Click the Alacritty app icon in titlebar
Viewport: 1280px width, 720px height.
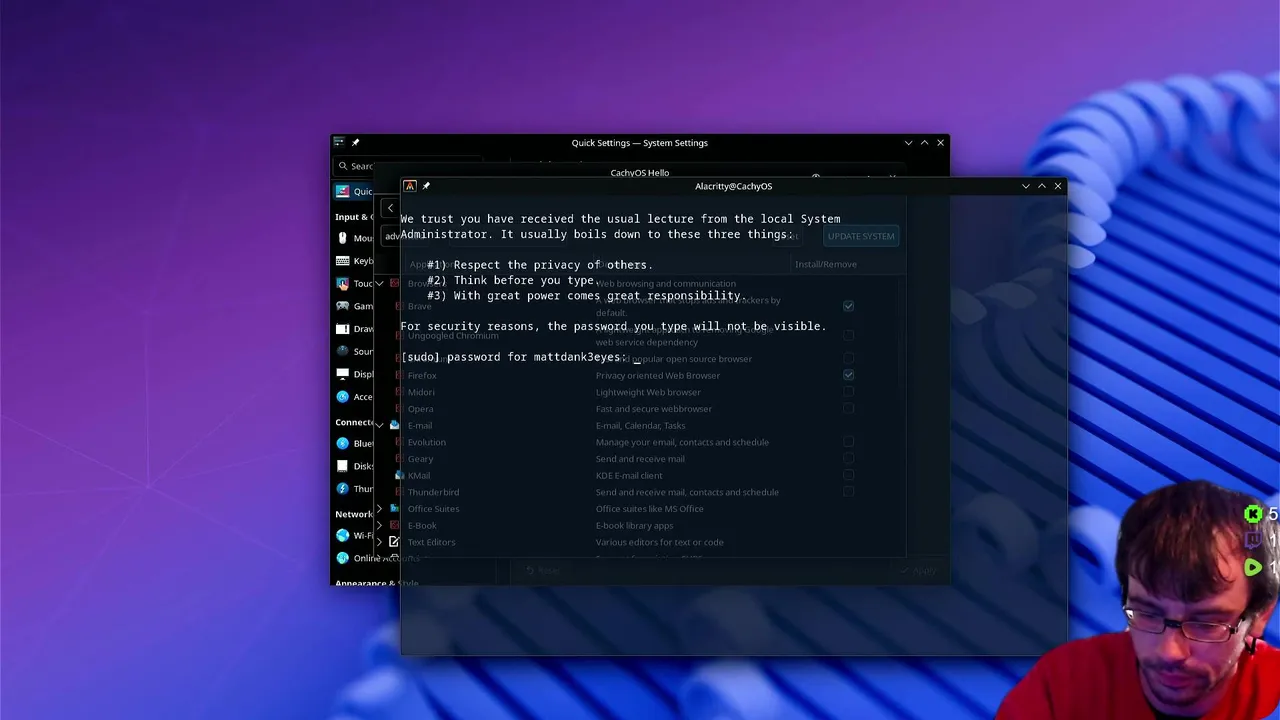tap(410, 186)
